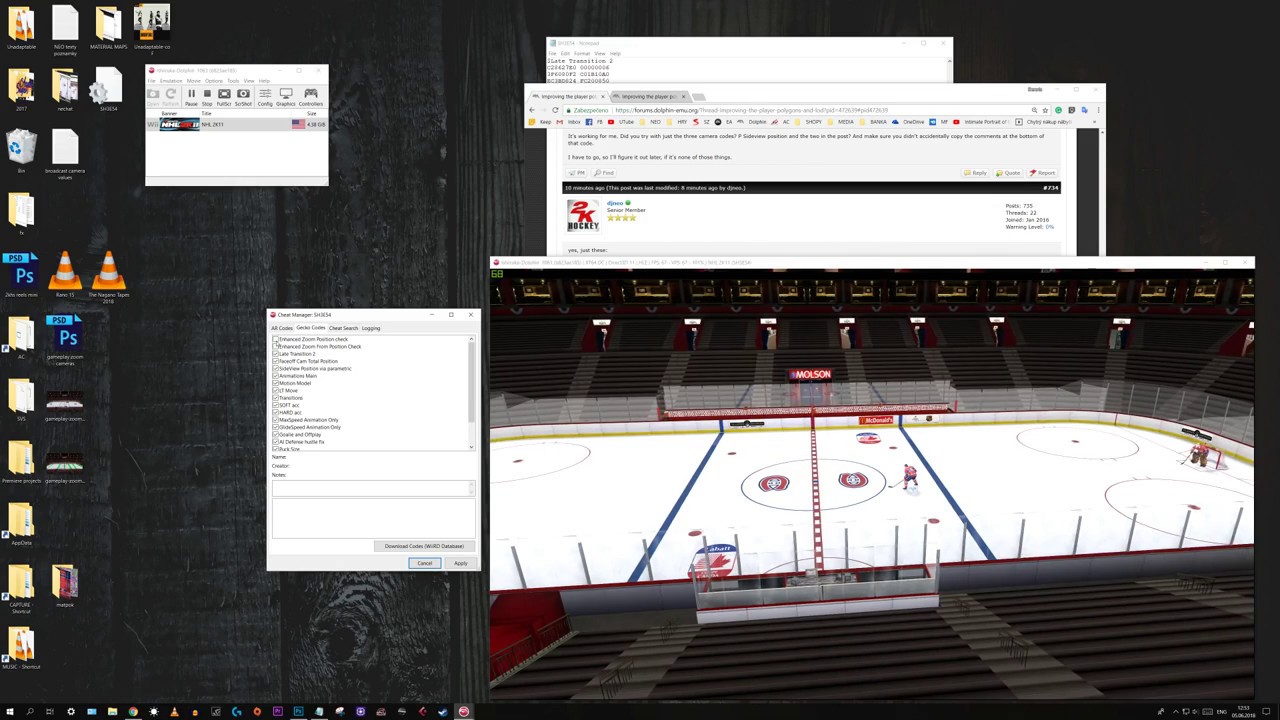Open taskbar Settings gear icon
1280x720 pixels.
click(x=71, y=712)
